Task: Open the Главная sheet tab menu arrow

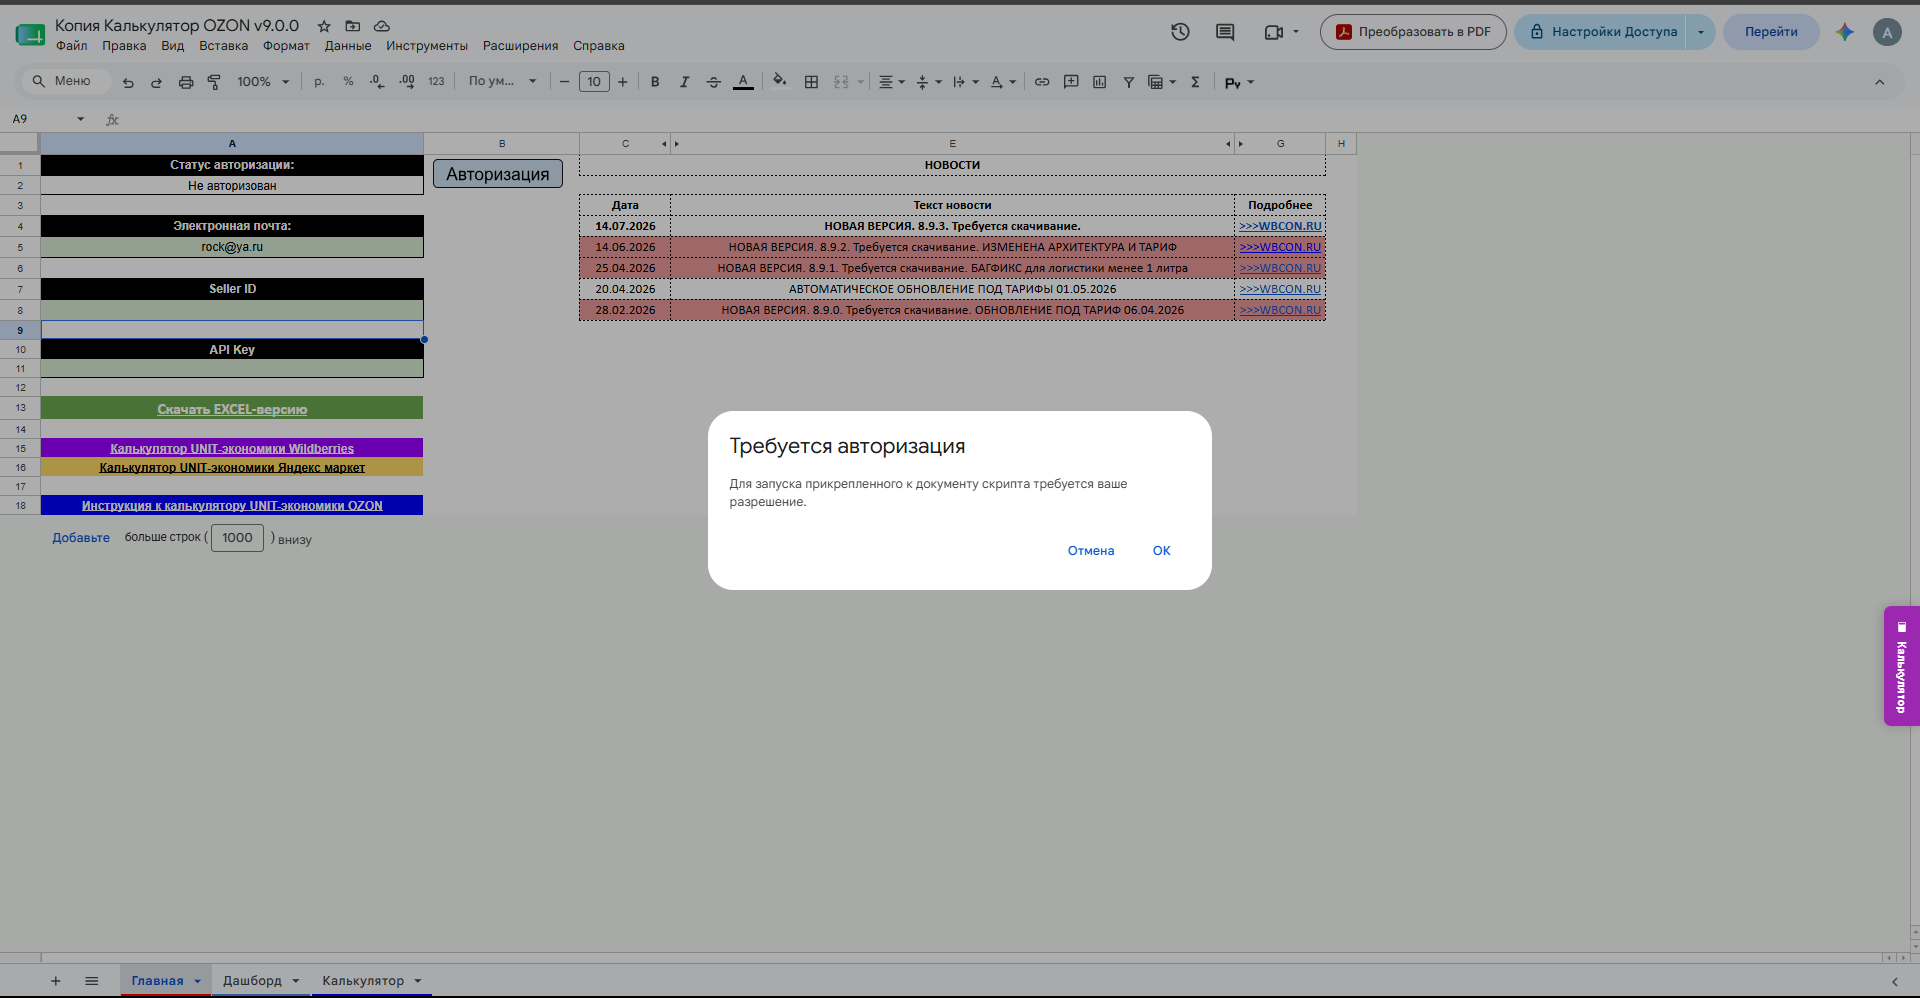Action: point(197,981)
